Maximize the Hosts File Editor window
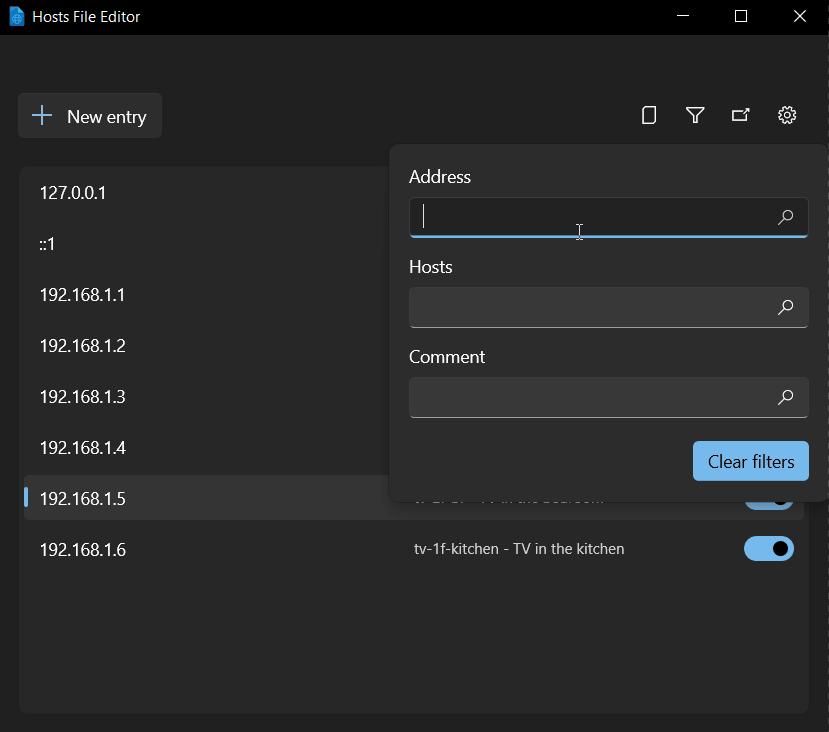Screen dimensions: 829x732 click(x=741, y=17)
